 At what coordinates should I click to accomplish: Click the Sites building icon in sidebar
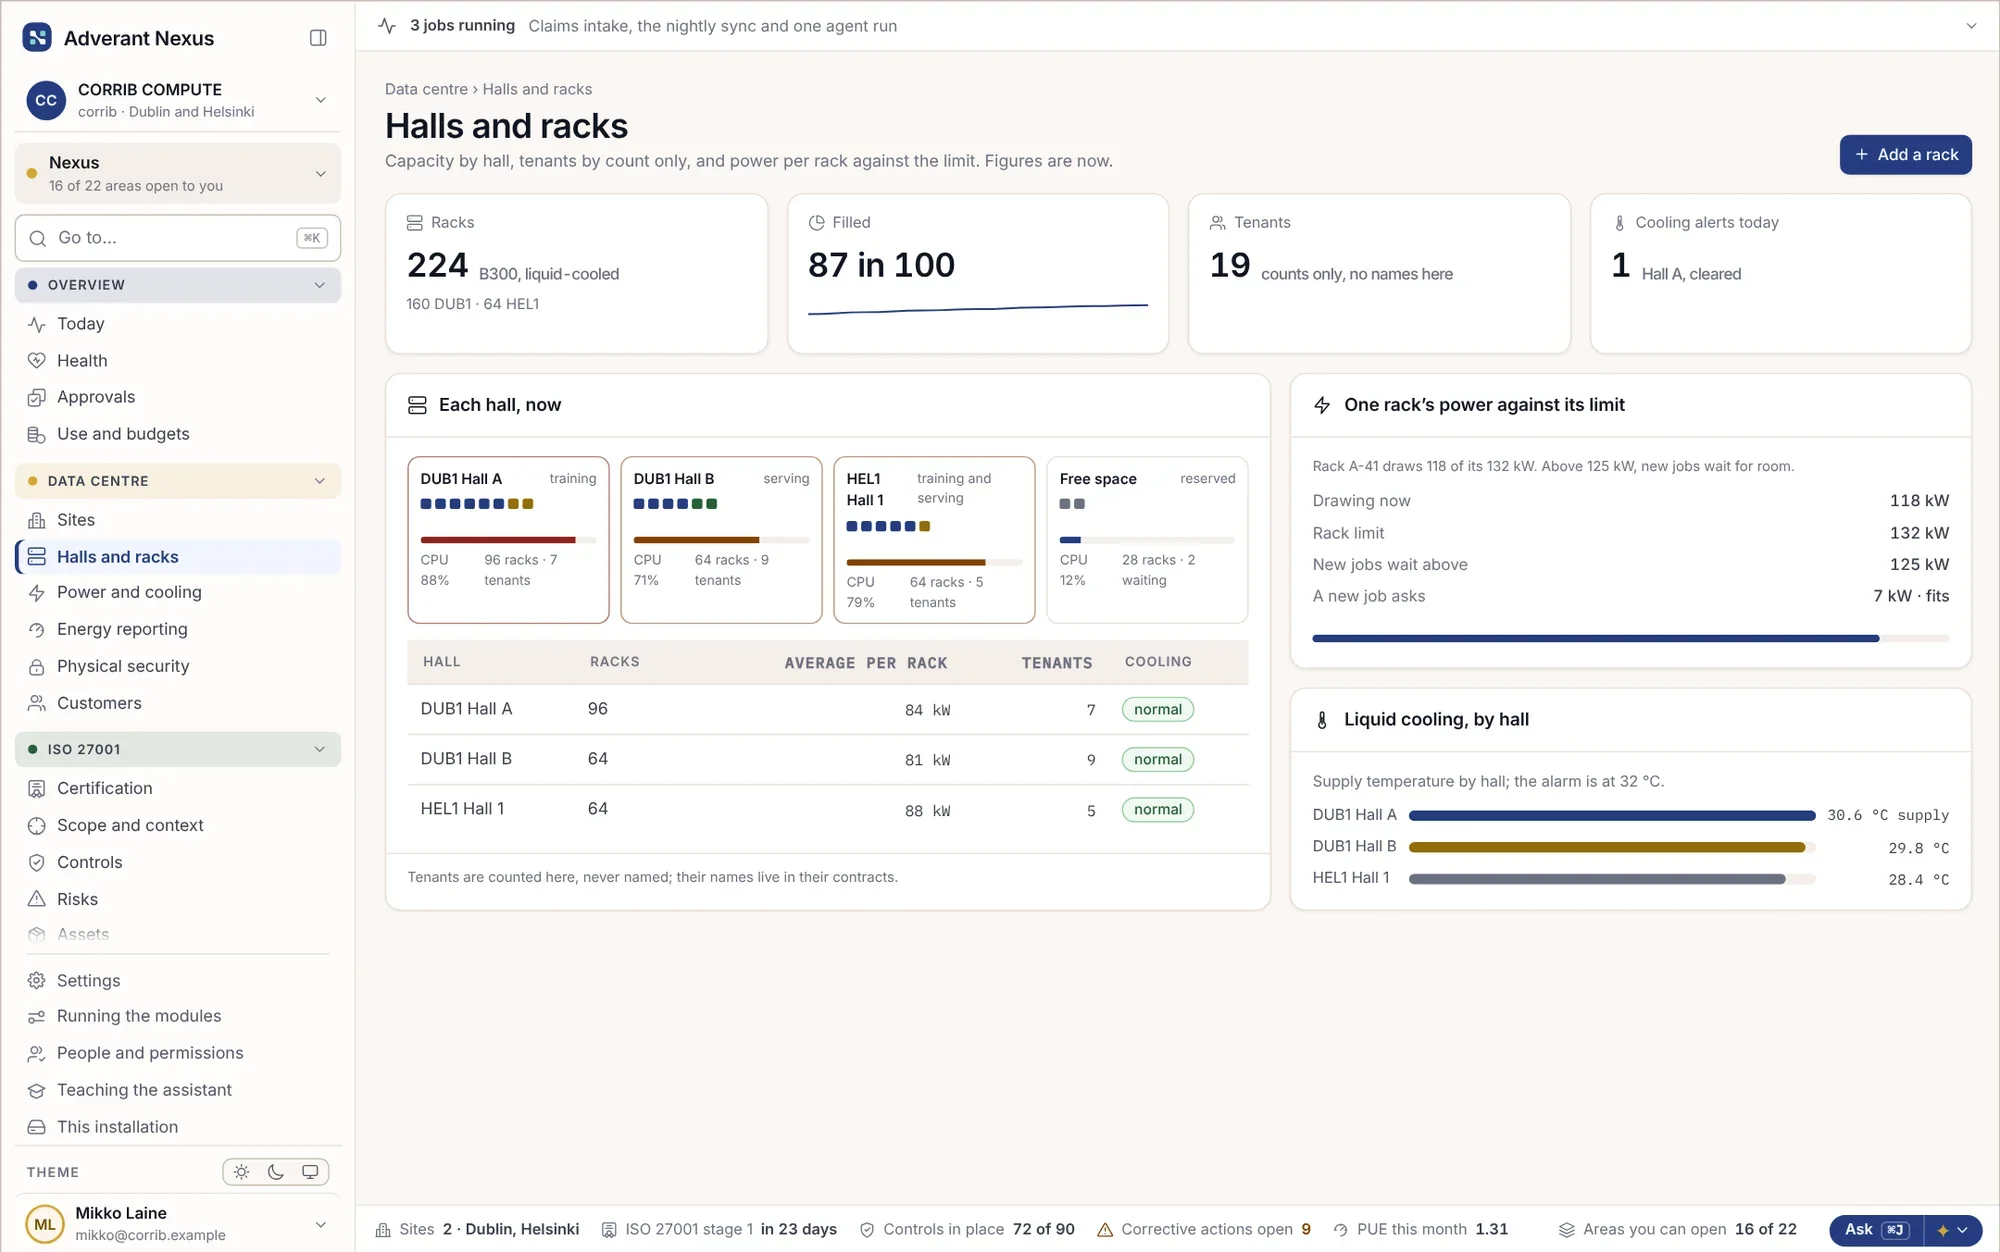[x=37, y=520]
